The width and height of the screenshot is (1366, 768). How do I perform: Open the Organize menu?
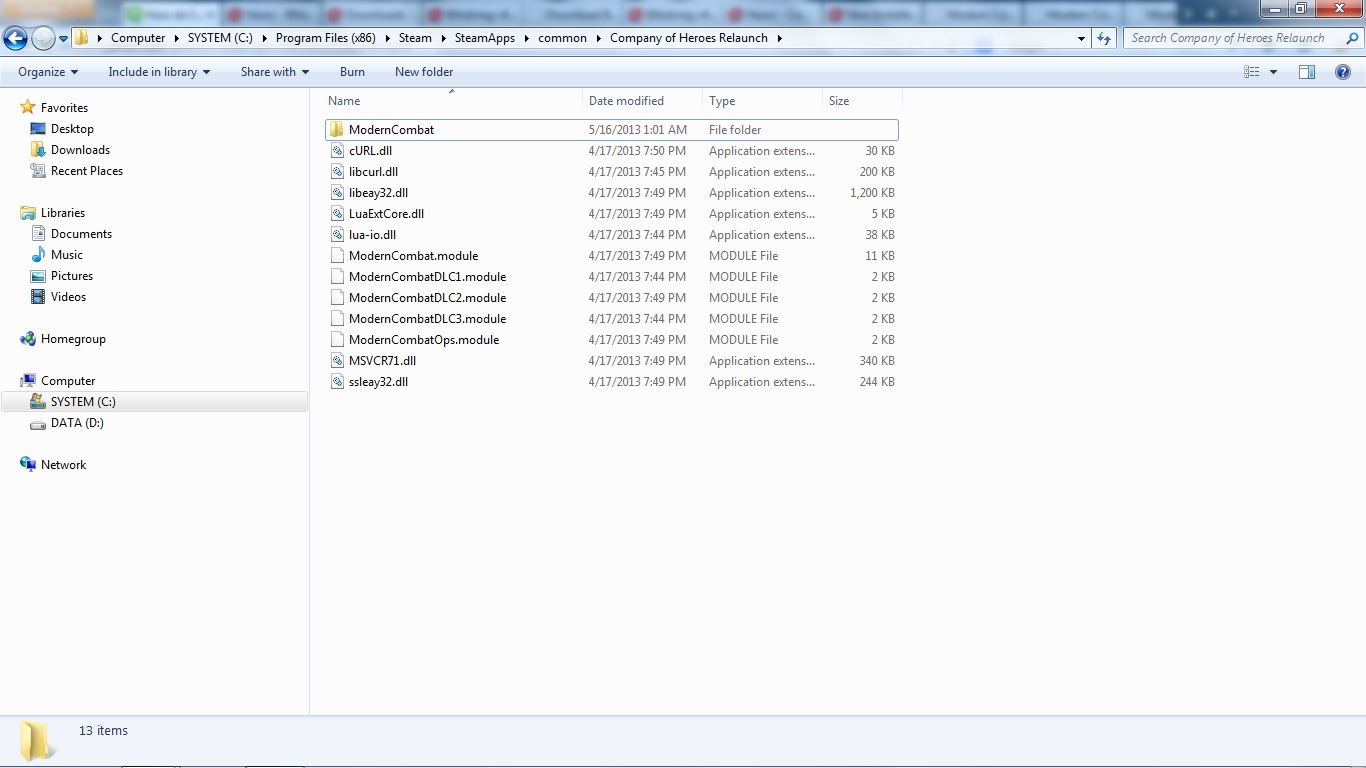click(x=48, y=72)
